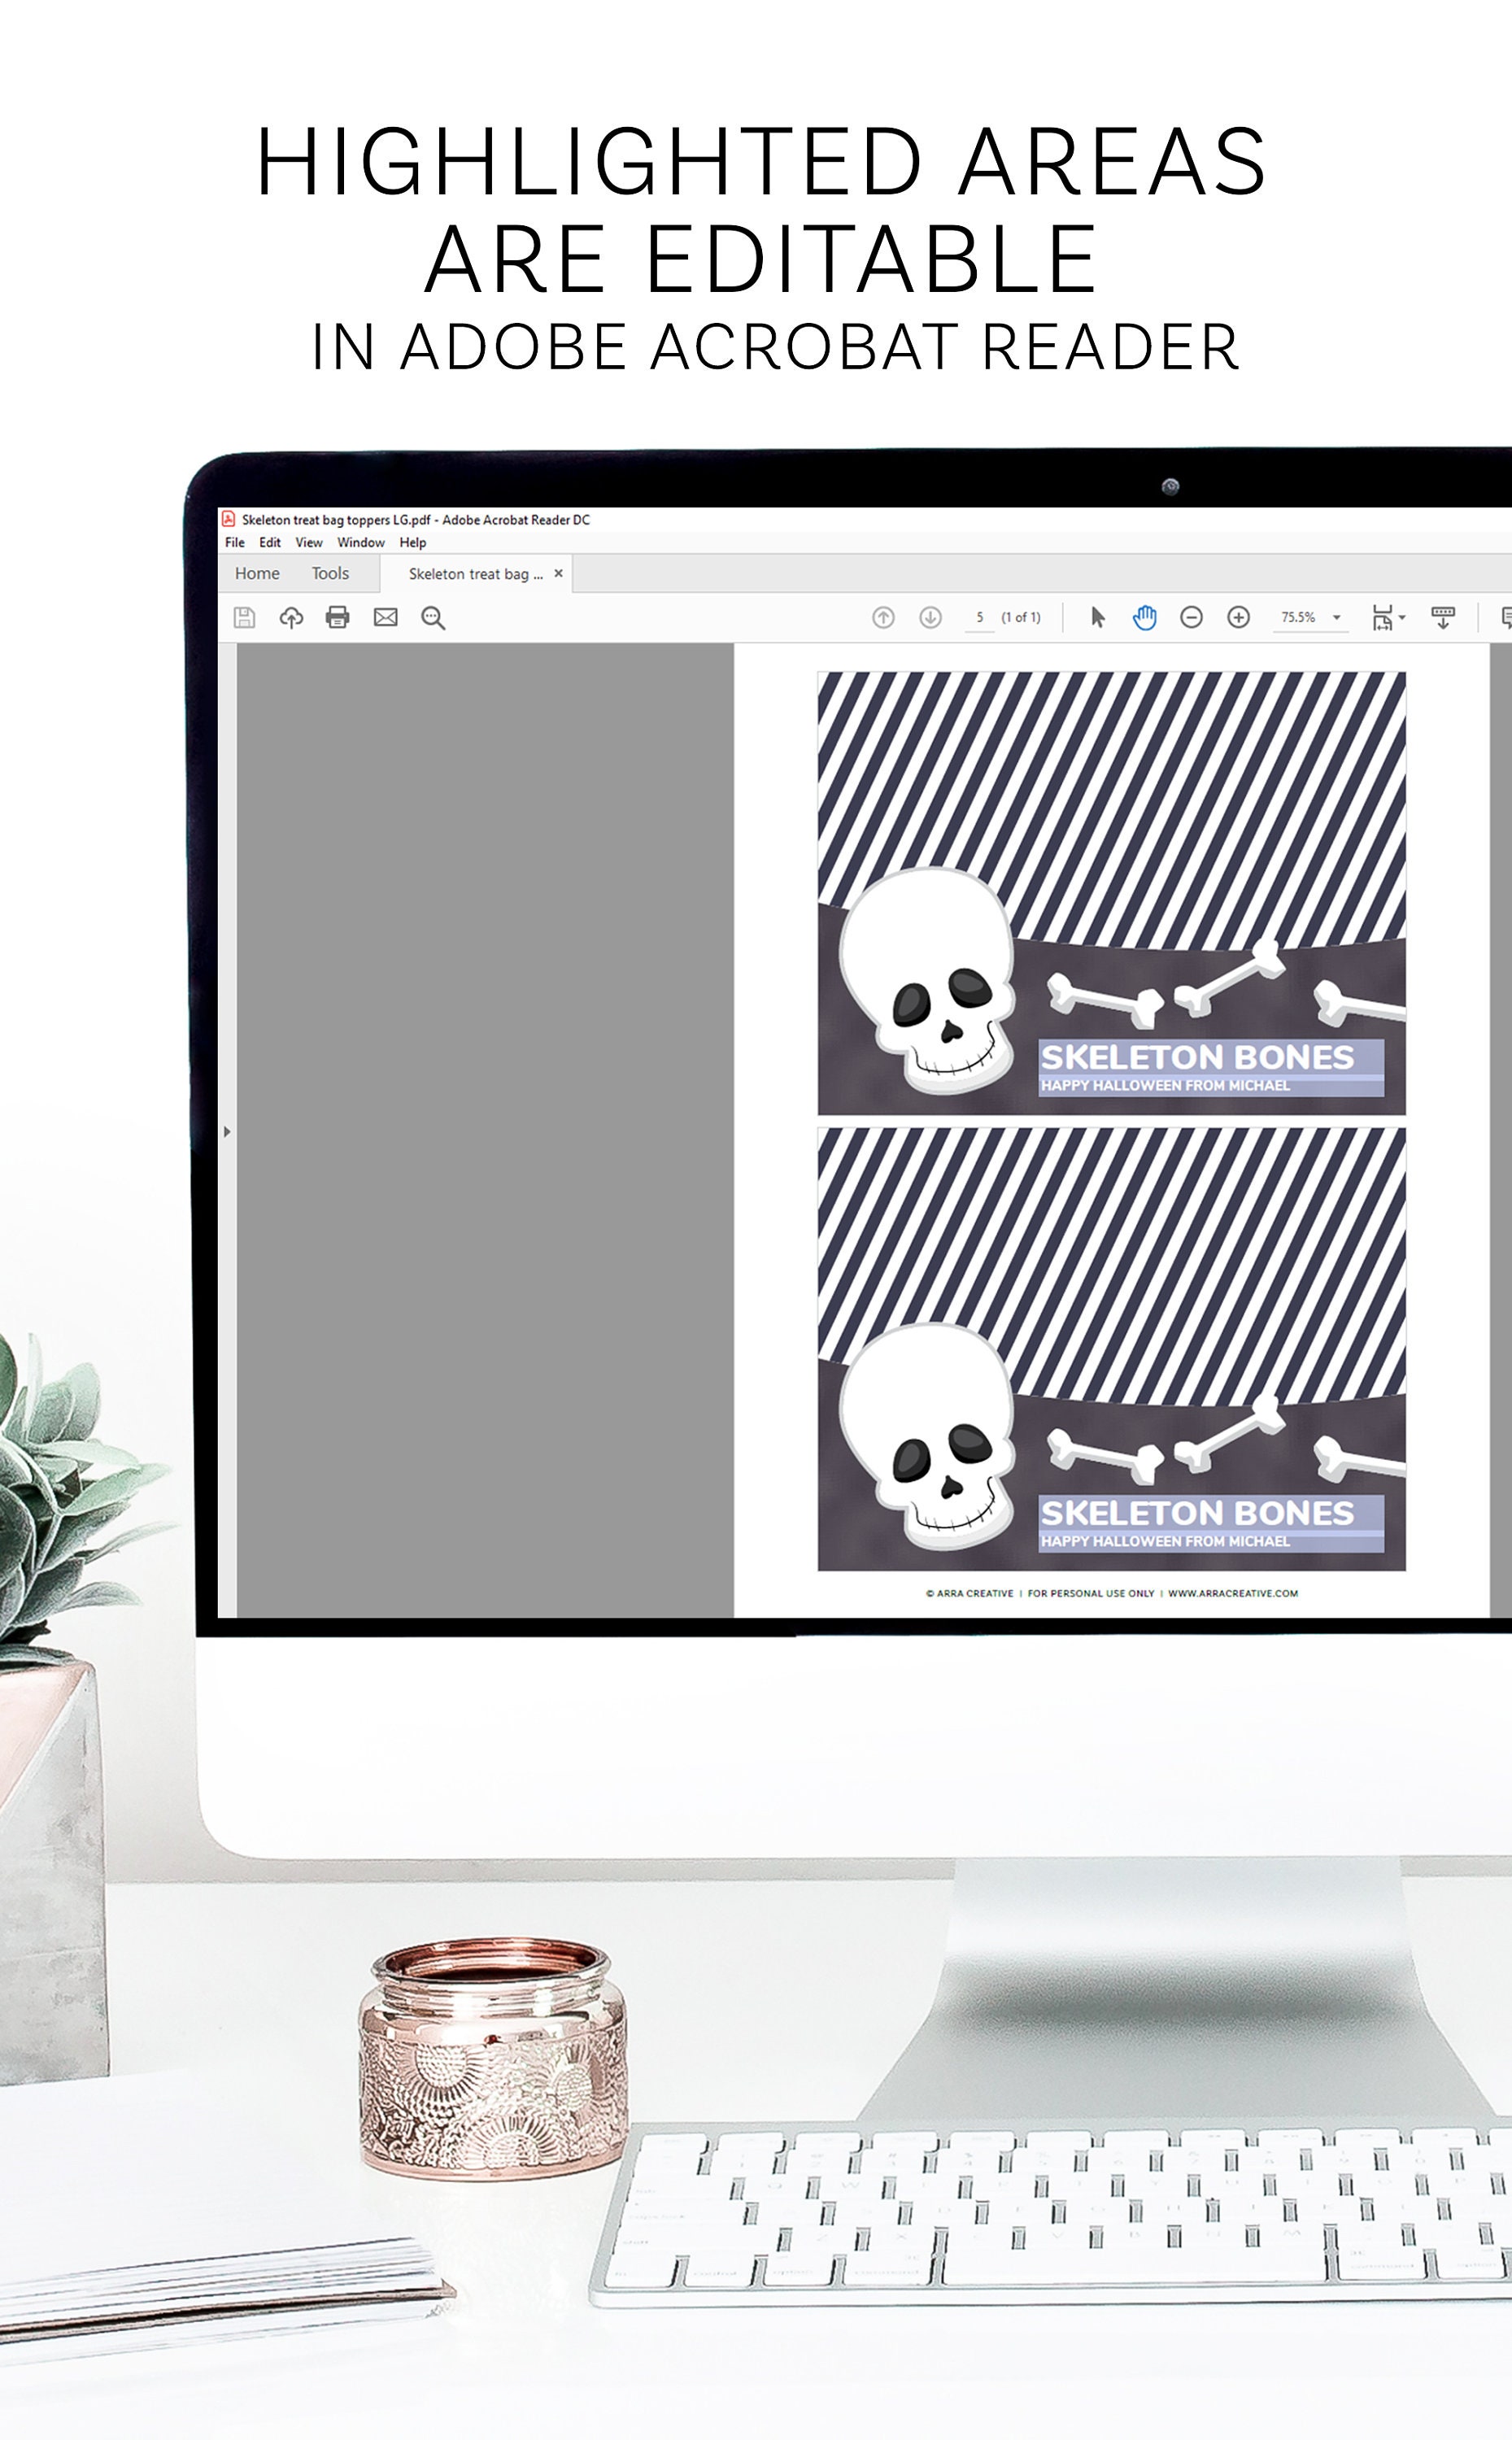Print the Skeleton treat bag document

[335, 618]
